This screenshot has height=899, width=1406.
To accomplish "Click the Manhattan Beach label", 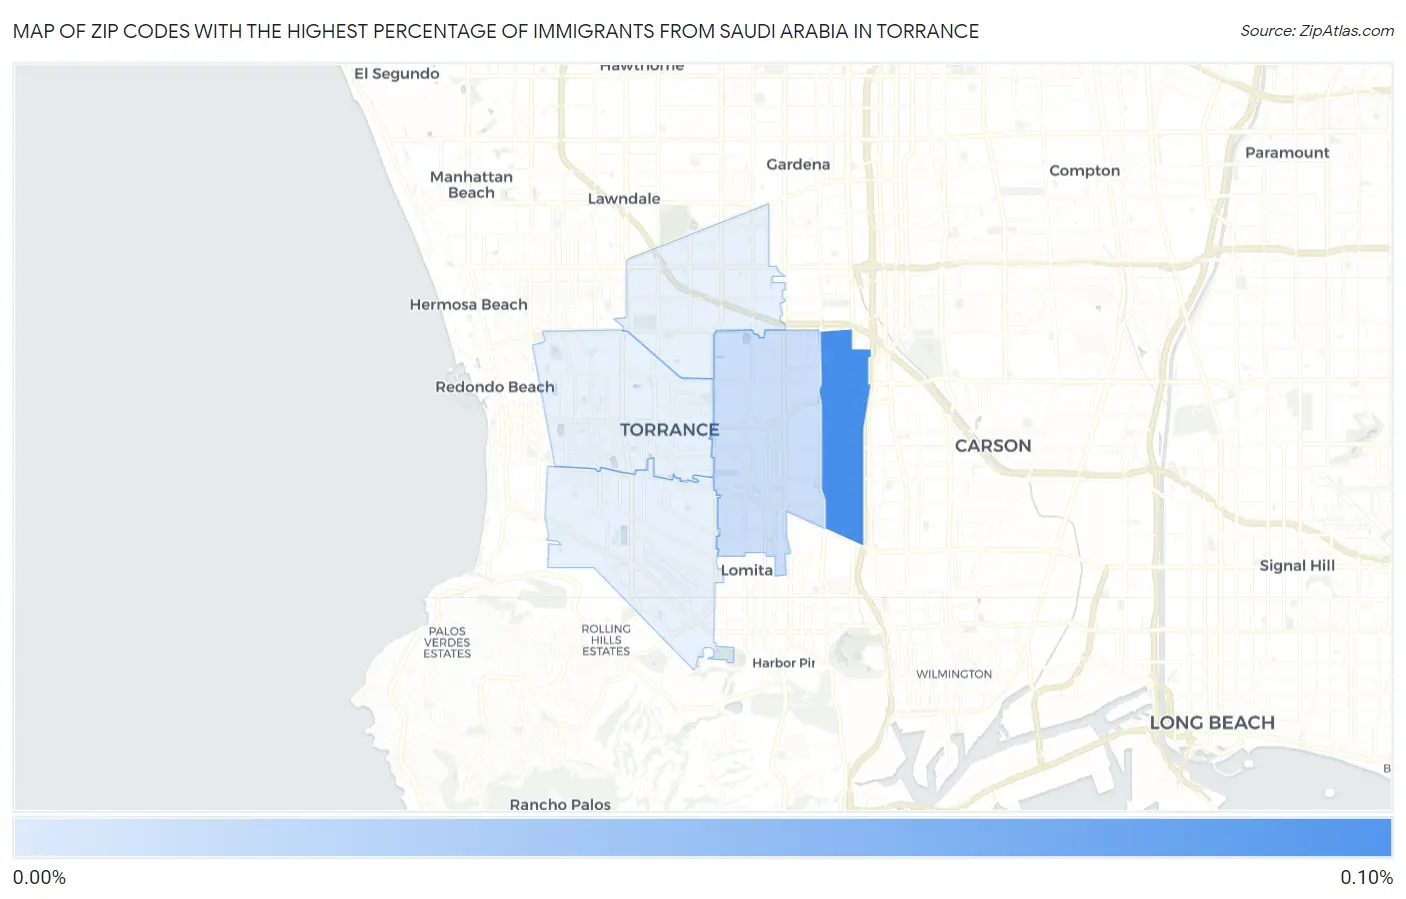I will [471, 185].
